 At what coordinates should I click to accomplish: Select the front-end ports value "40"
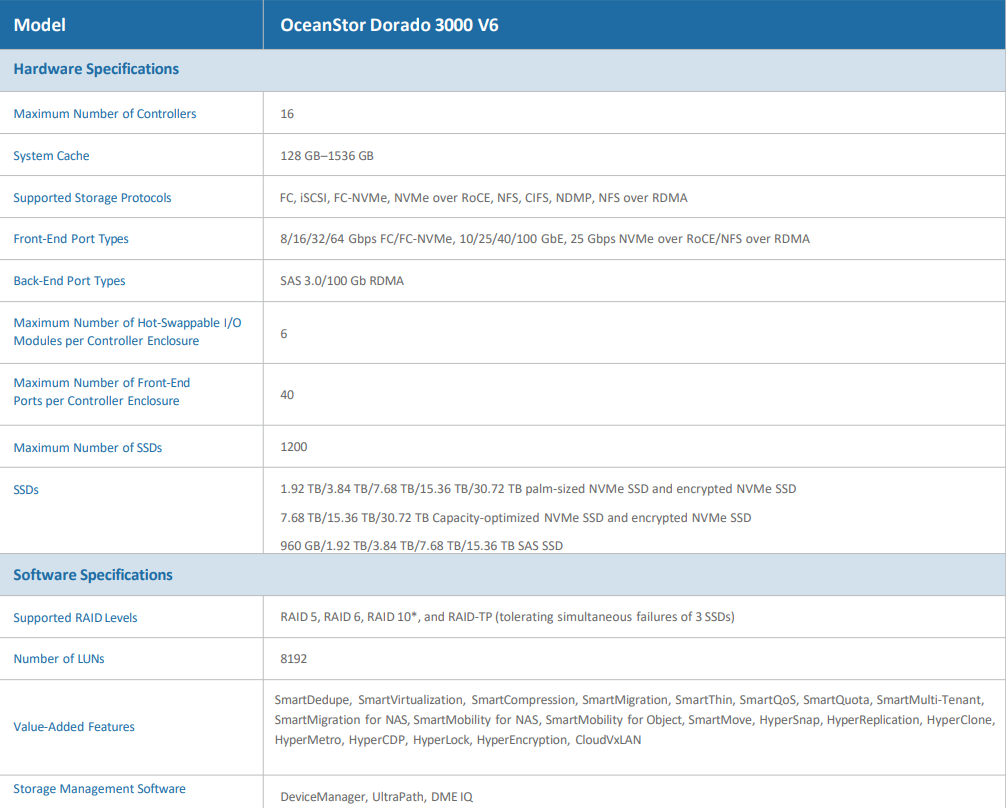click(287, 395)
